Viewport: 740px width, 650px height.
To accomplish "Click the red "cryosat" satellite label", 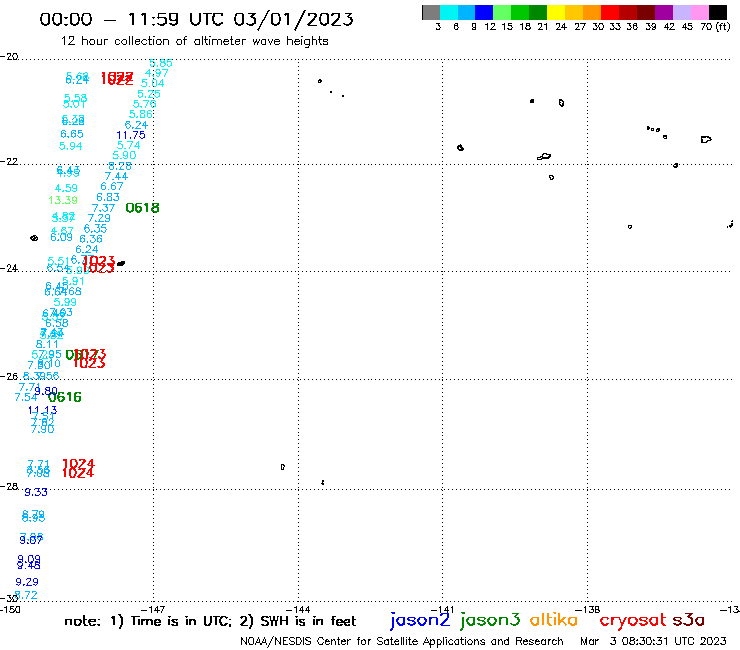I will 632,620.
